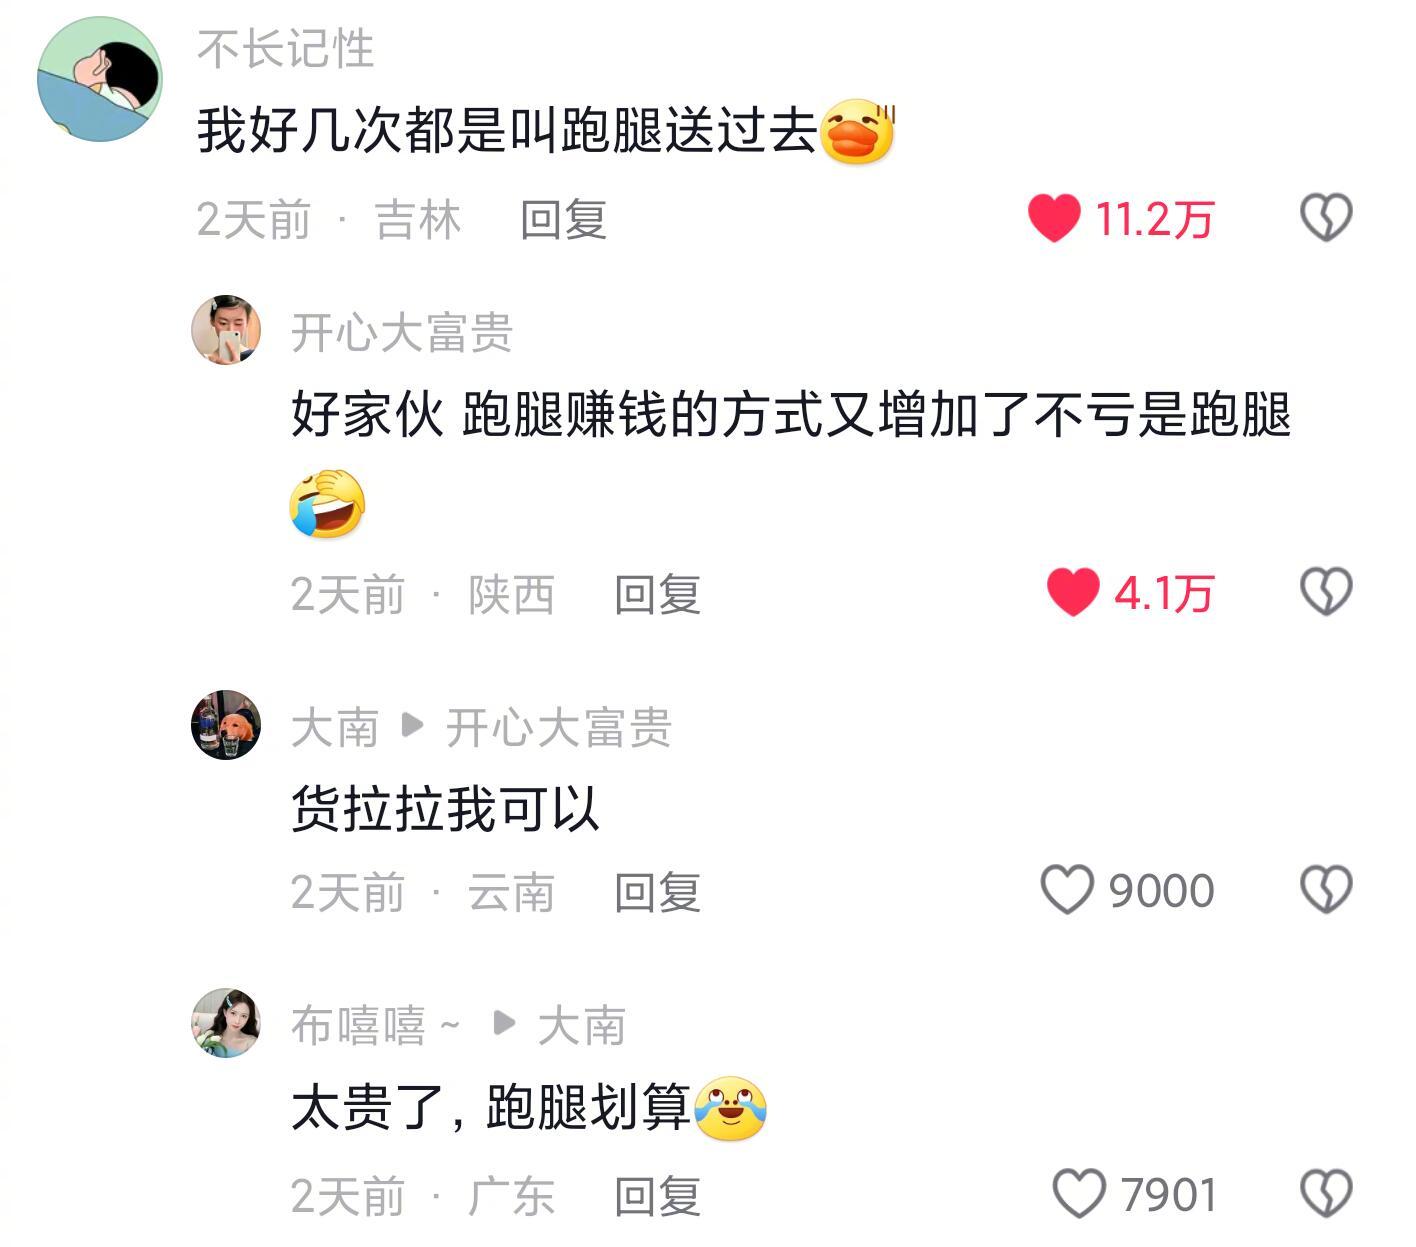Viewport: 1416px width, 1247px height.
Task: Open 开心大富贵's selfie avatar
Action: [226, 330]
